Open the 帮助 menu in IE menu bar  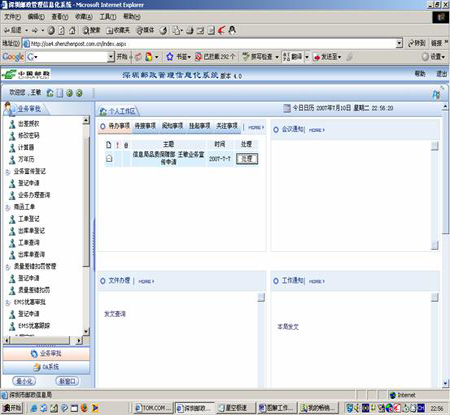tap(132, 16)
